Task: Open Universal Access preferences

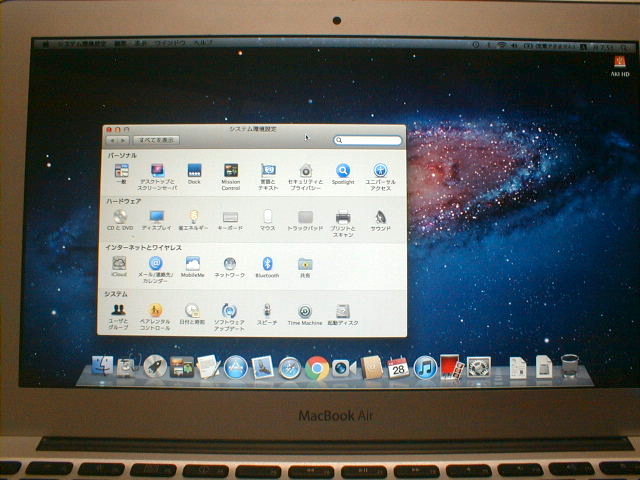Action: coord(380,177)
